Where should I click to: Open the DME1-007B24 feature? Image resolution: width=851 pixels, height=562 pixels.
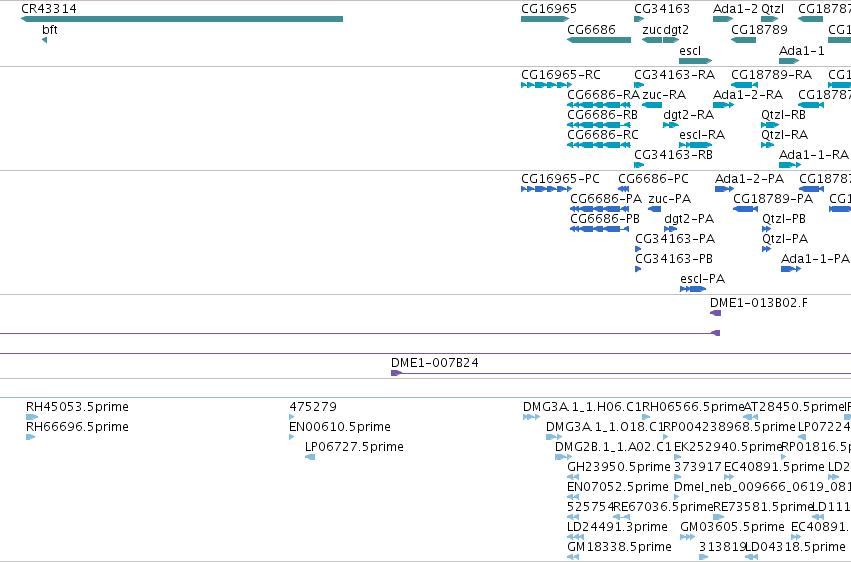pyautogui.click(x=435, y=362)
